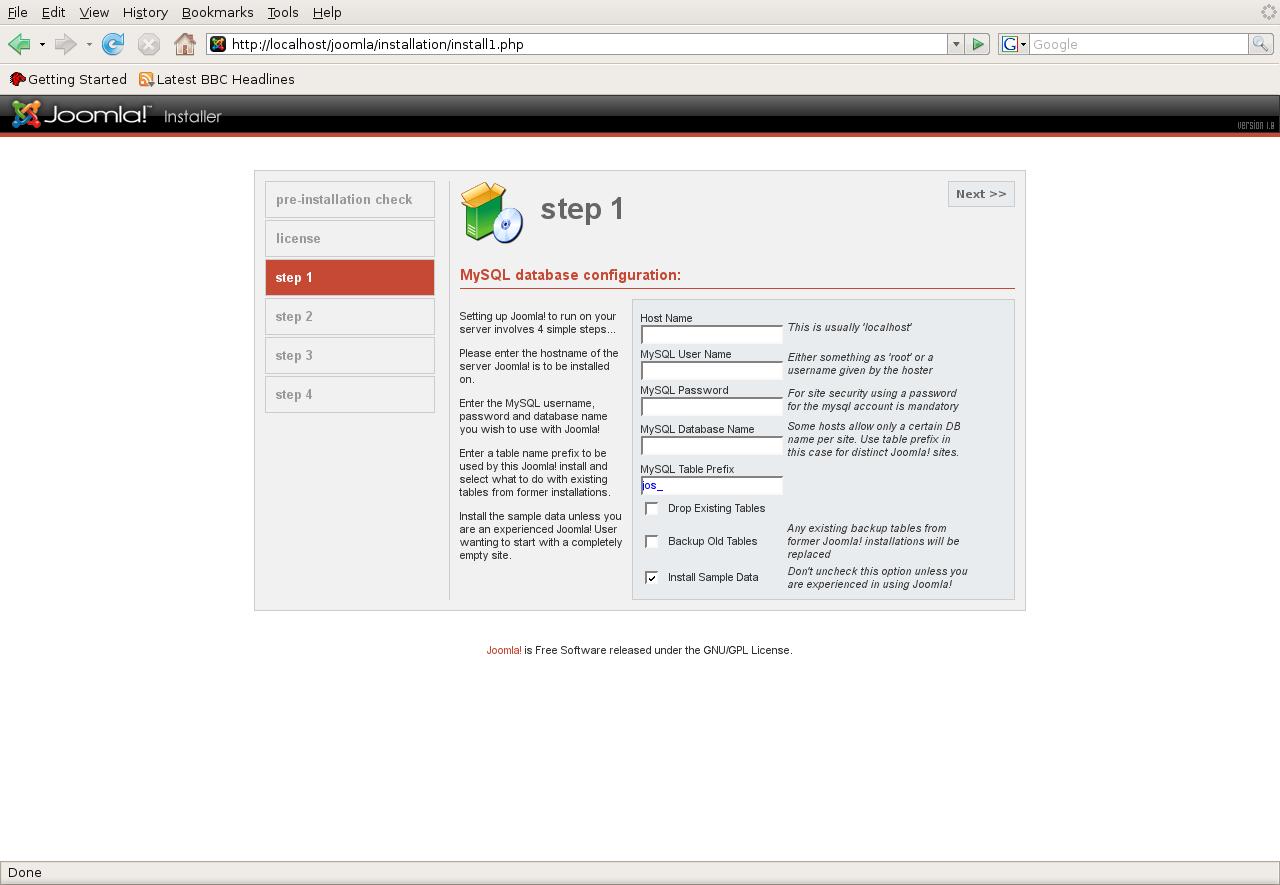The image size is (1280, 885).
Task: Focus the MySQL Database Name field
Action: pos(711,446)
